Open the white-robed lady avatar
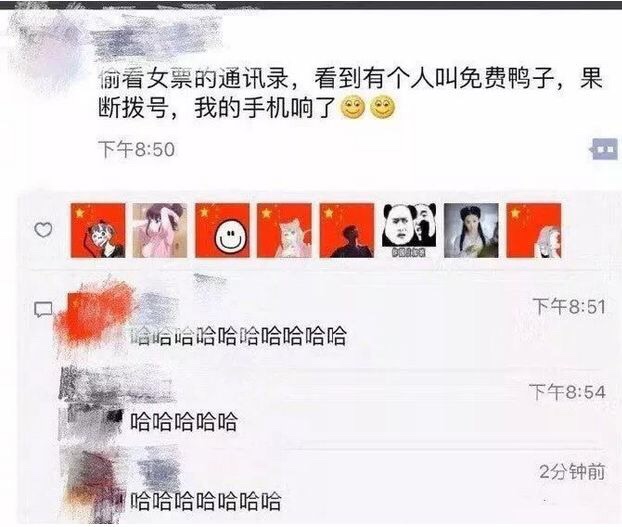Image resolution: width=622 pixels, height=527 pixels. coord(471,230)
